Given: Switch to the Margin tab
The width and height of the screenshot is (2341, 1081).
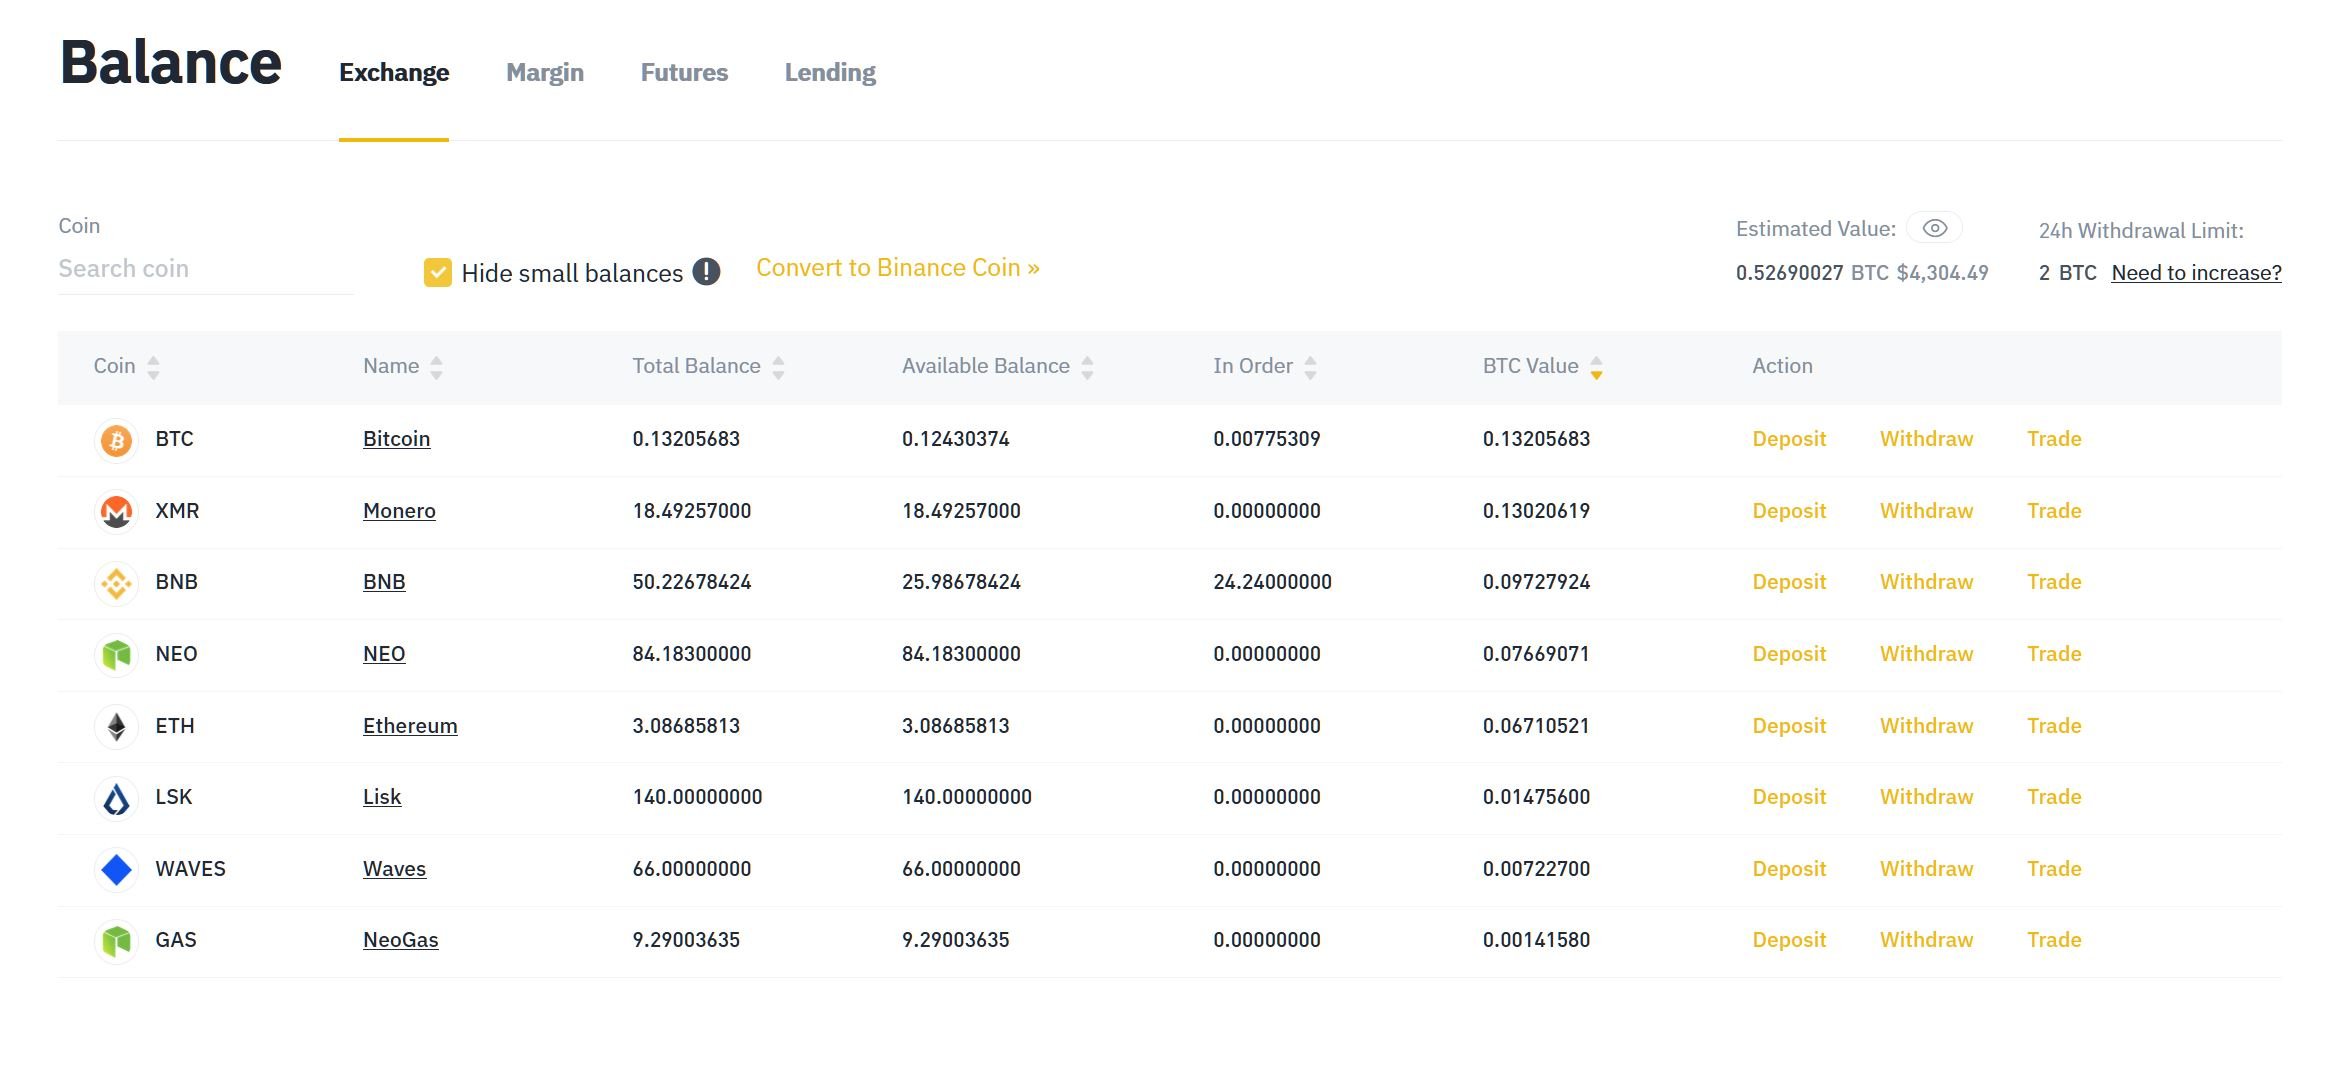Looking at the screenshot, I should point(545,73).
